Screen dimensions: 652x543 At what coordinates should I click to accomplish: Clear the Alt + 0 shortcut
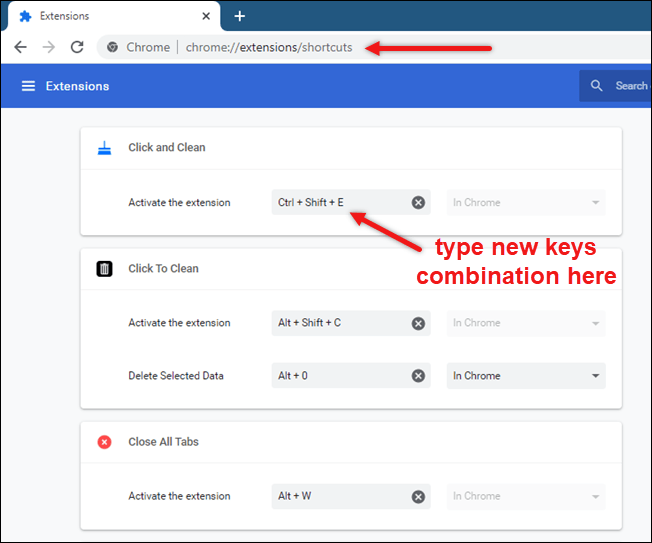[418, 376]
